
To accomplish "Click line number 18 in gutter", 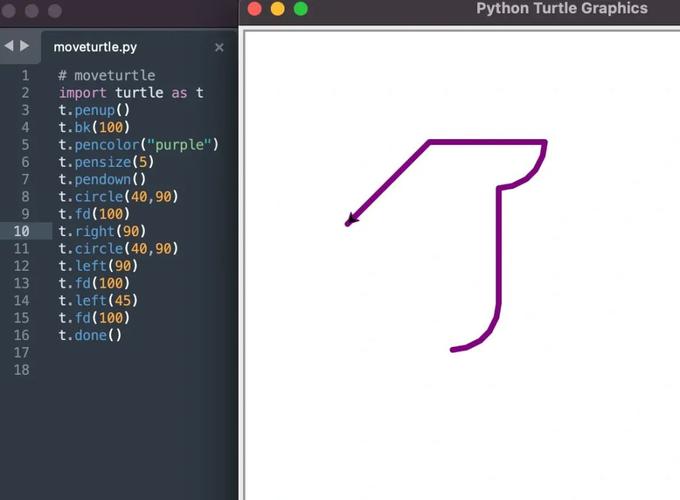I will click(x=21, y=370).
